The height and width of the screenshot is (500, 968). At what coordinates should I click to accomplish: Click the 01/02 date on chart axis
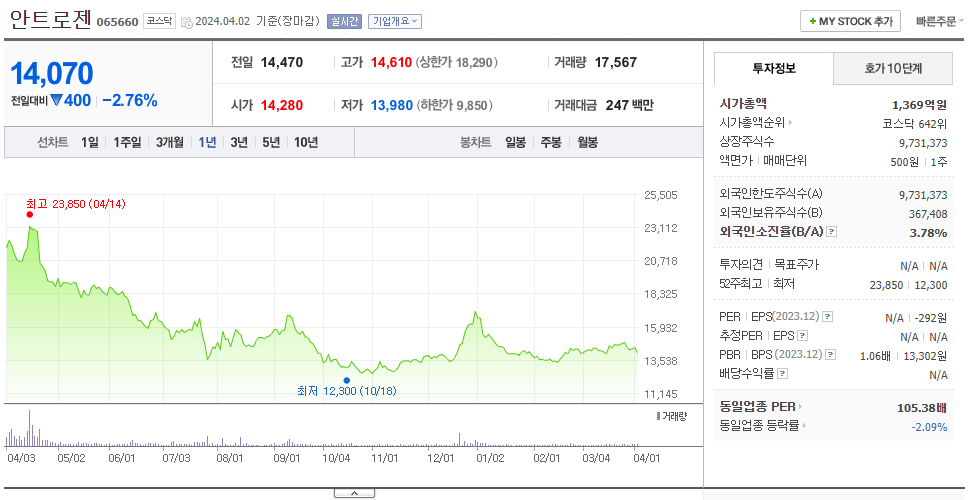pyautogui.click(x=491, y=459)
